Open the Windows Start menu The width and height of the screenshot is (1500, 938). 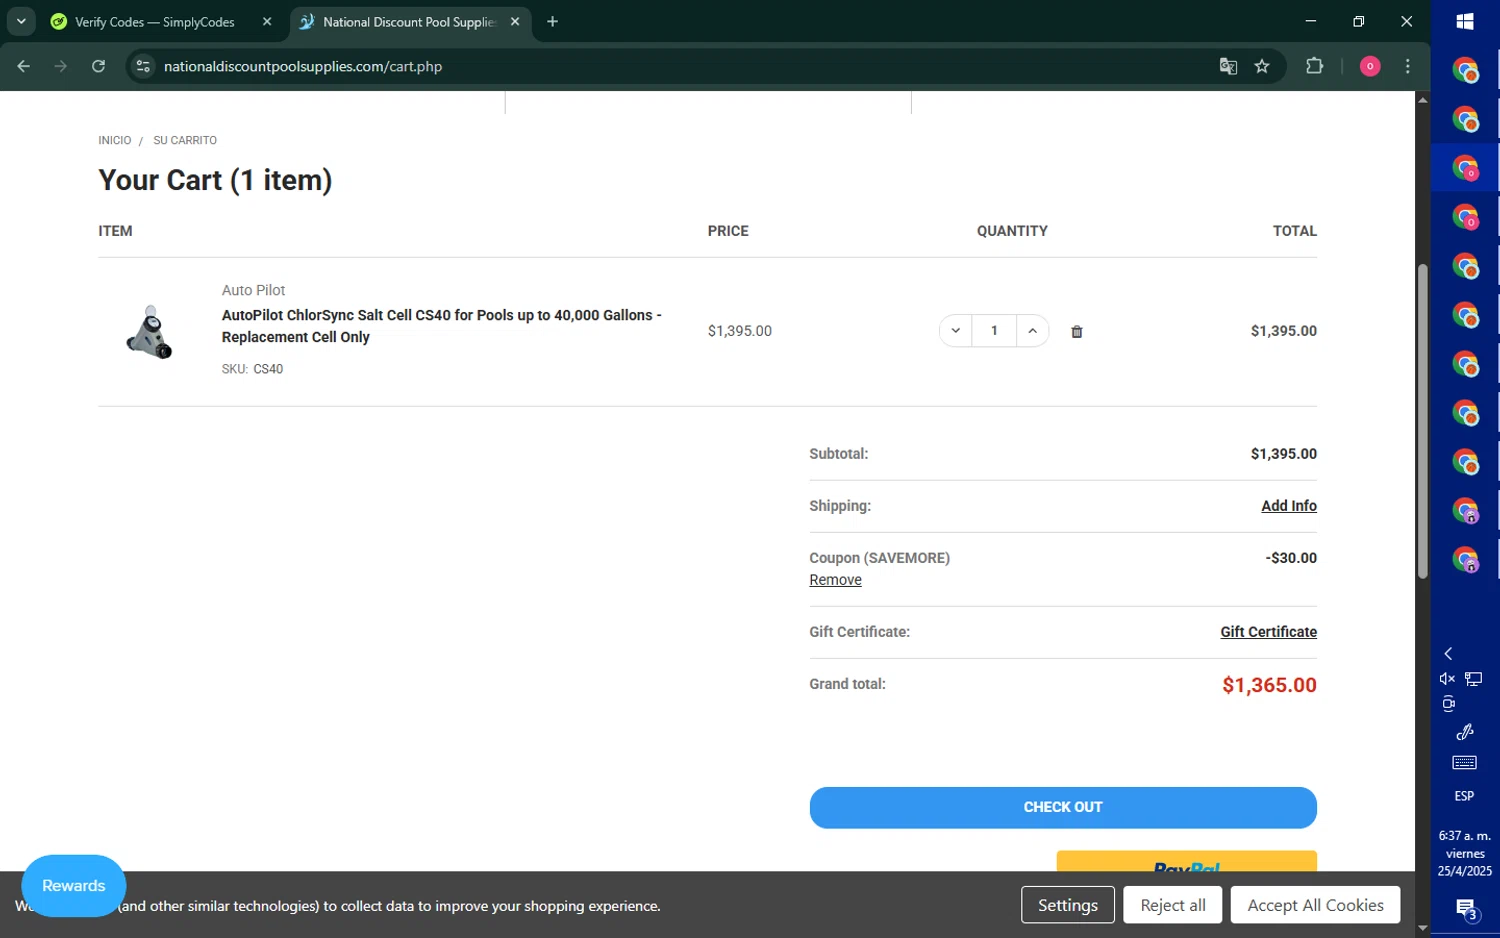pos(1465,21)
